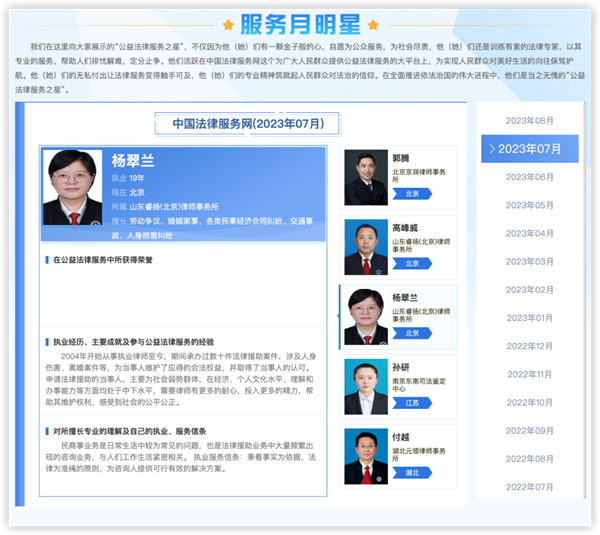Viewport: 600px width, 535px height.
Task: Click 所属 山东睿扬(北京)律师事务所 in the profile
Action: 165,207
